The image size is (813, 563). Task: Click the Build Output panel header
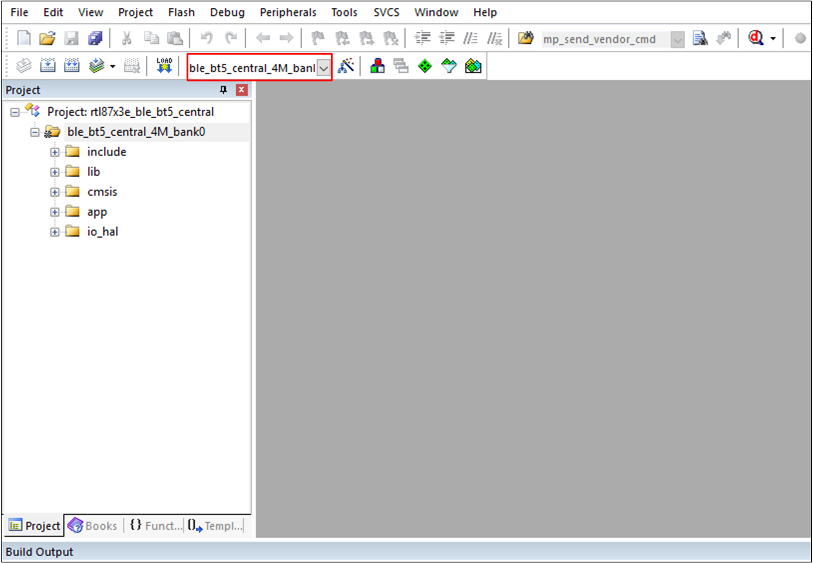coord(406,552)
